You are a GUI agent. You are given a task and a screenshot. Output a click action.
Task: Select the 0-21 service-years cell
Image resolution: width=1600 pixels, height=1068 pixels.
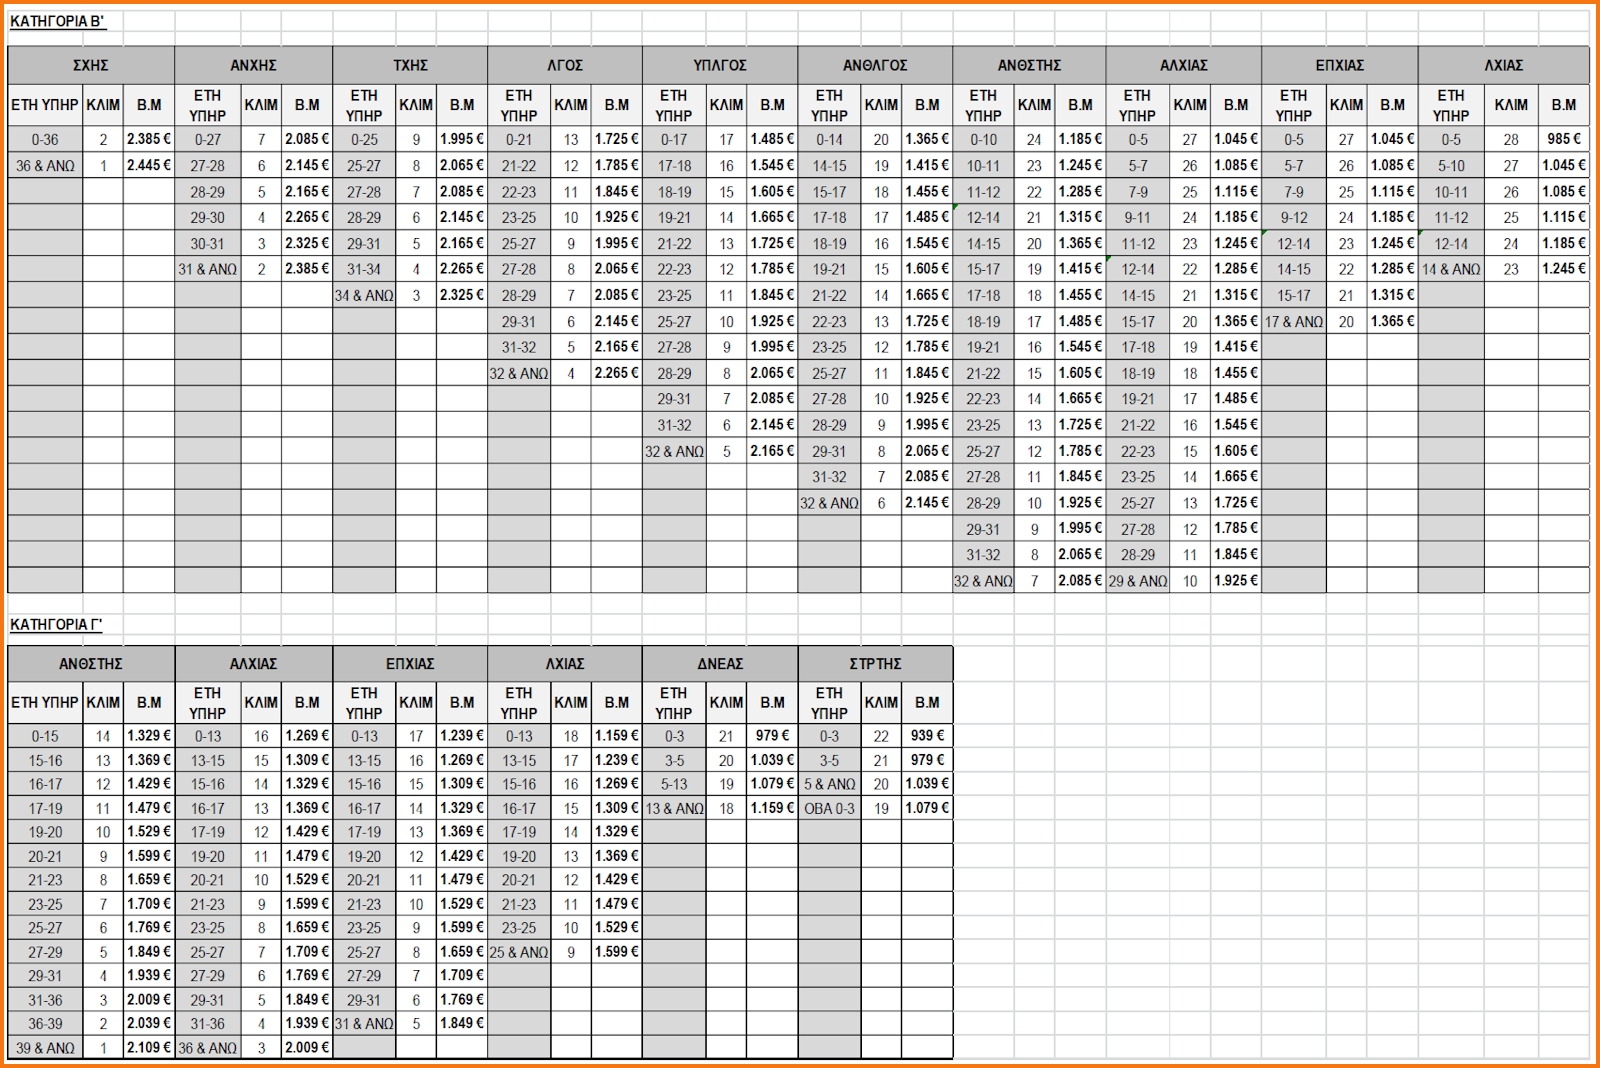pyautogui.click(x=519, y=139)
